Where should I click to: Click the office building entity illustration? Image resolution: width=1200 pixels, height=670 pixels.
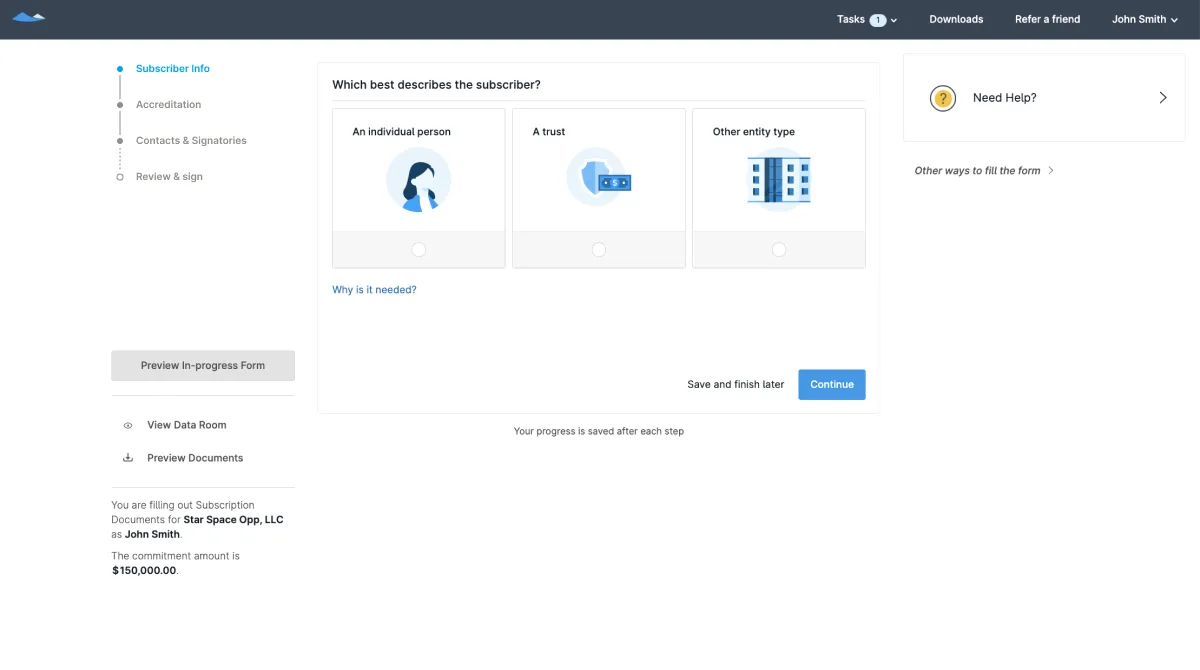point(779,180)
